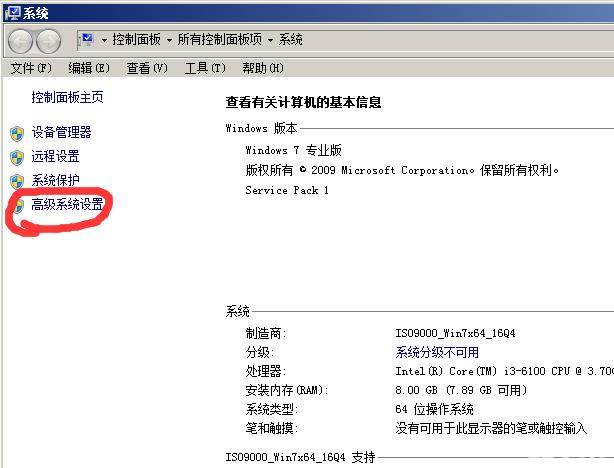Click the Forward navigation arrow button
Image resolution: width=614 pixels, height=468 pixels.
(48, 40)
